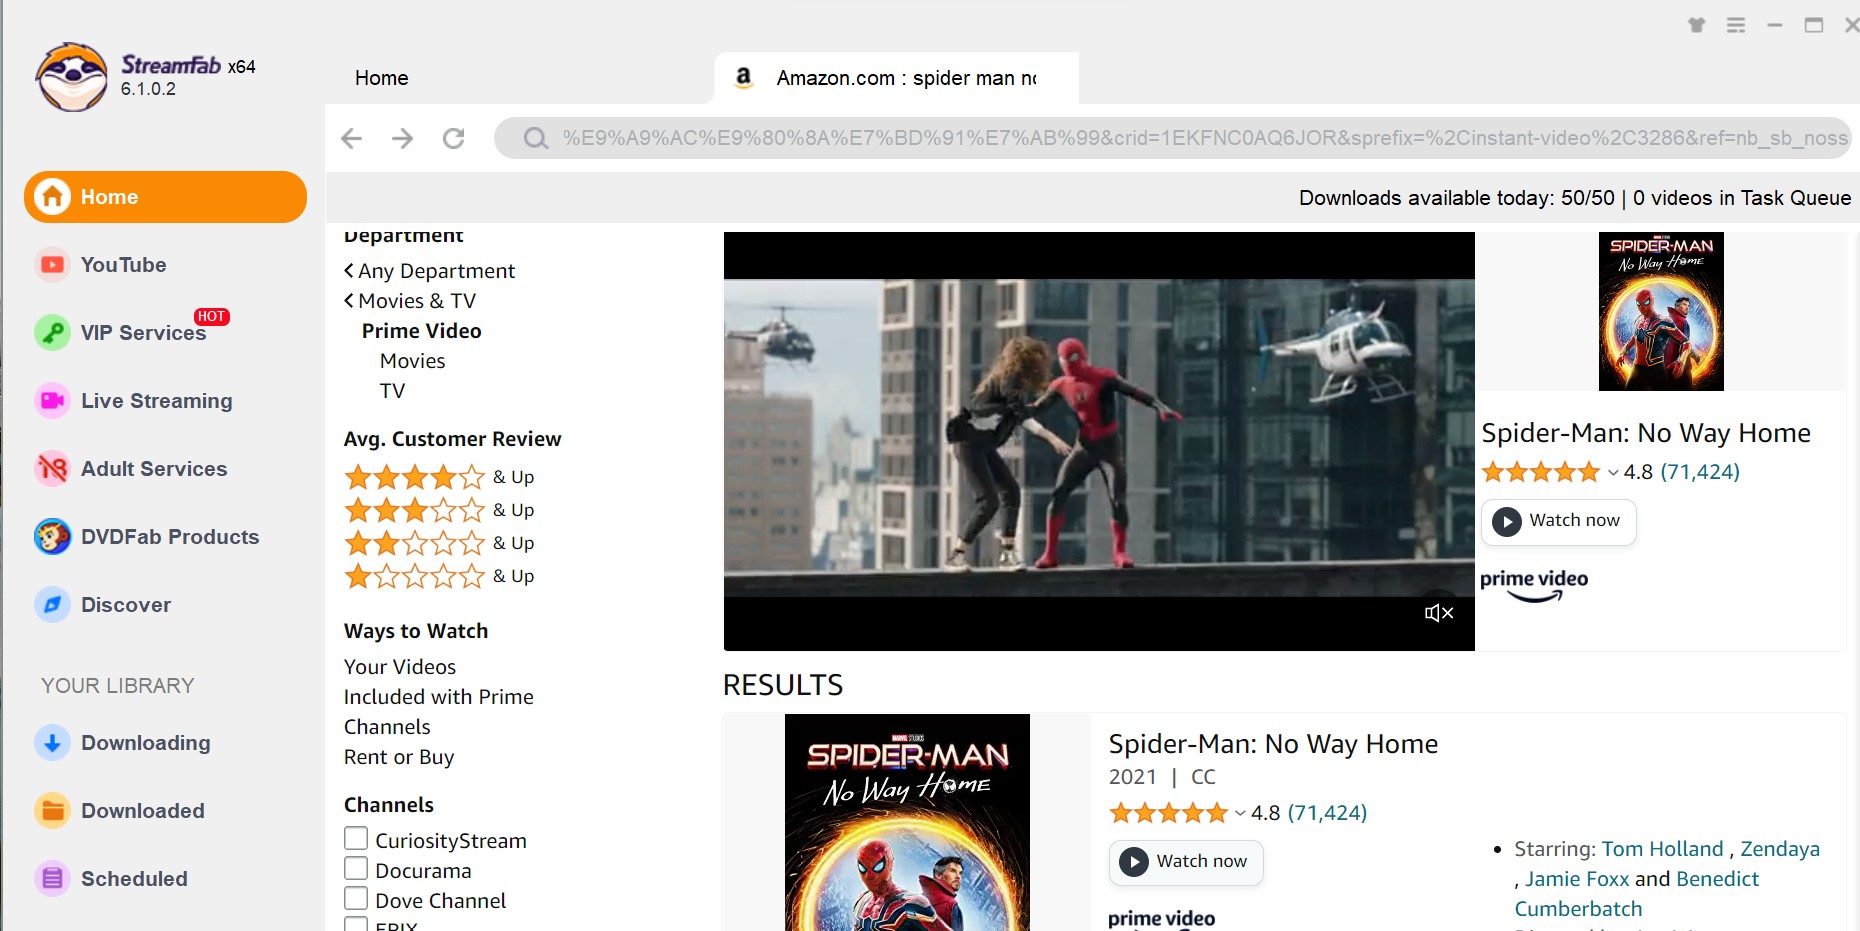The height and width of the screenshot is (931, 1860).
Task: Expand rating dropdown in results 4.8
Action: point(1240,814)
